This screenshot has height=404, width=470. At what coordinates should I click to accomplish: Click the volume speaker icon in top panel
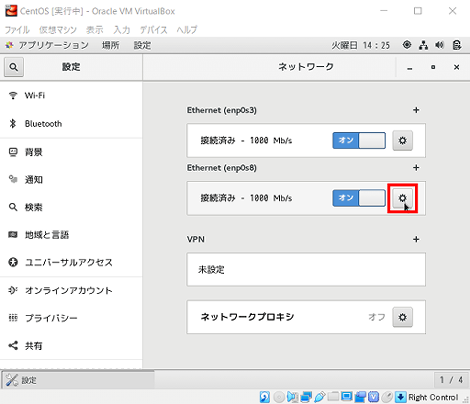(440, 45)
